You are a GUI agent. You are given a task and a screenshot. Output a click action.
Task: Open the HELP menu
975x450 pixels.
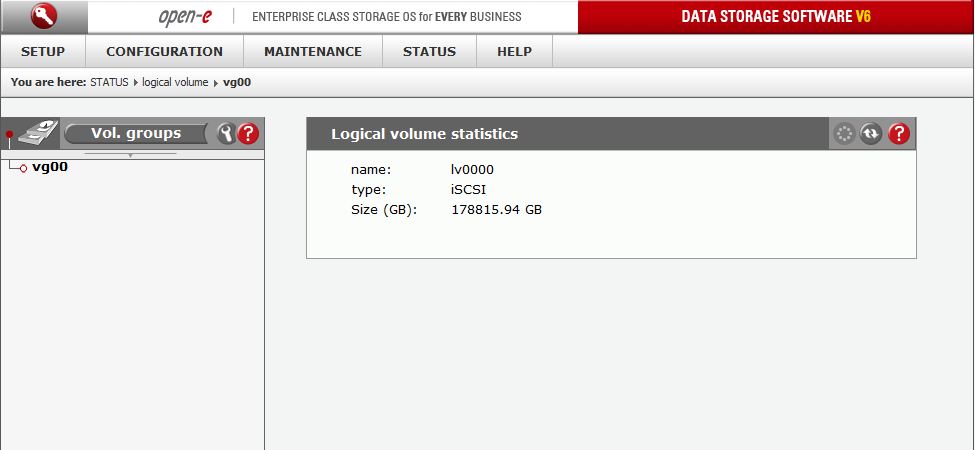coord(514,52)
